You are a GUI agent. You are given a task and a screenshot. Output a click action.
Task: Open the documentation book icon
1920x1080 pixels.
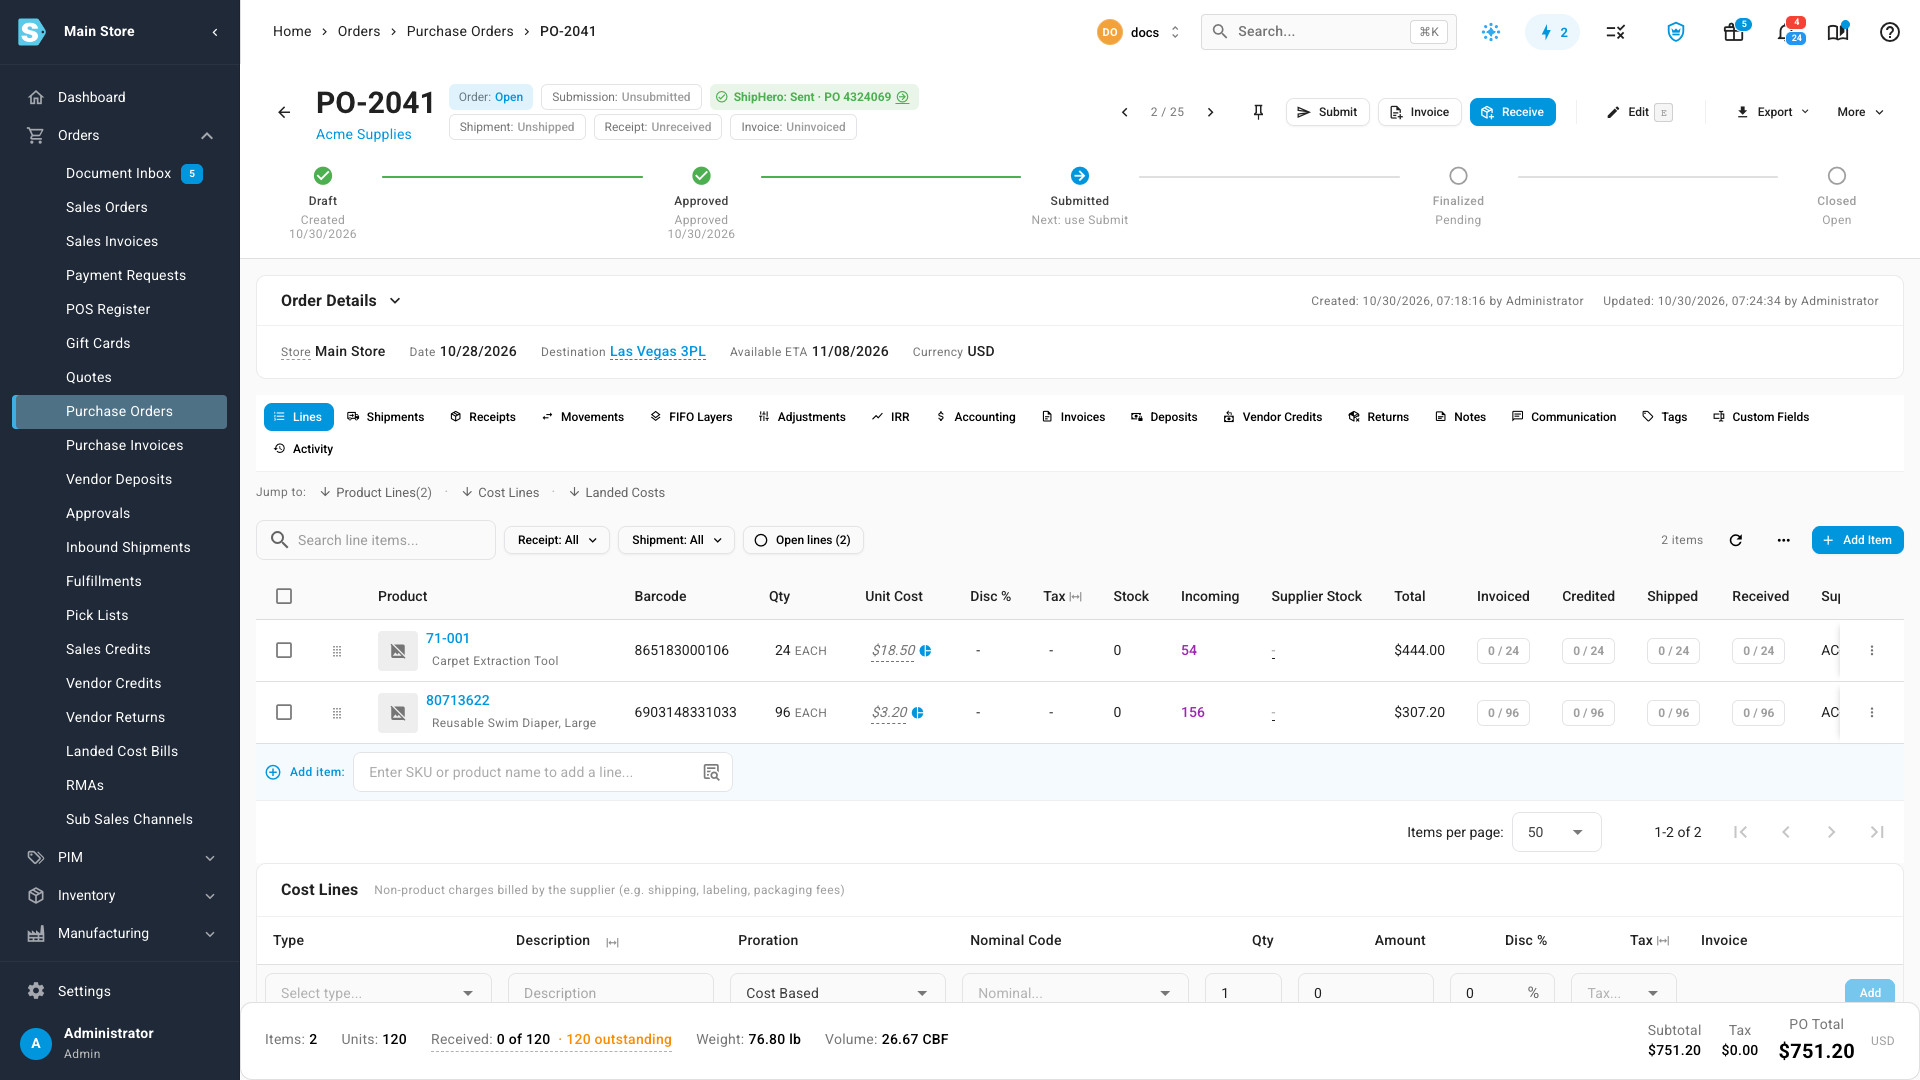[x=1838, y=32]
